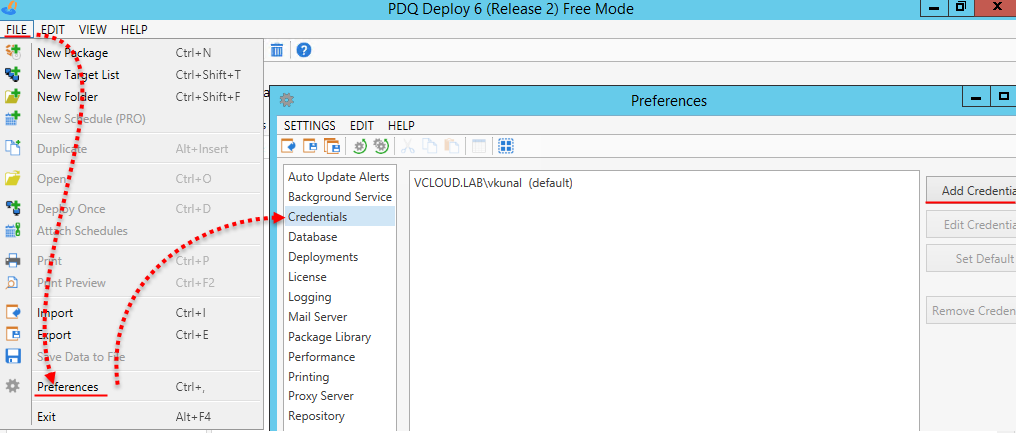Open HELP menu in Preferences window
Screen dimensions: 1016x433
pos(401,126)
